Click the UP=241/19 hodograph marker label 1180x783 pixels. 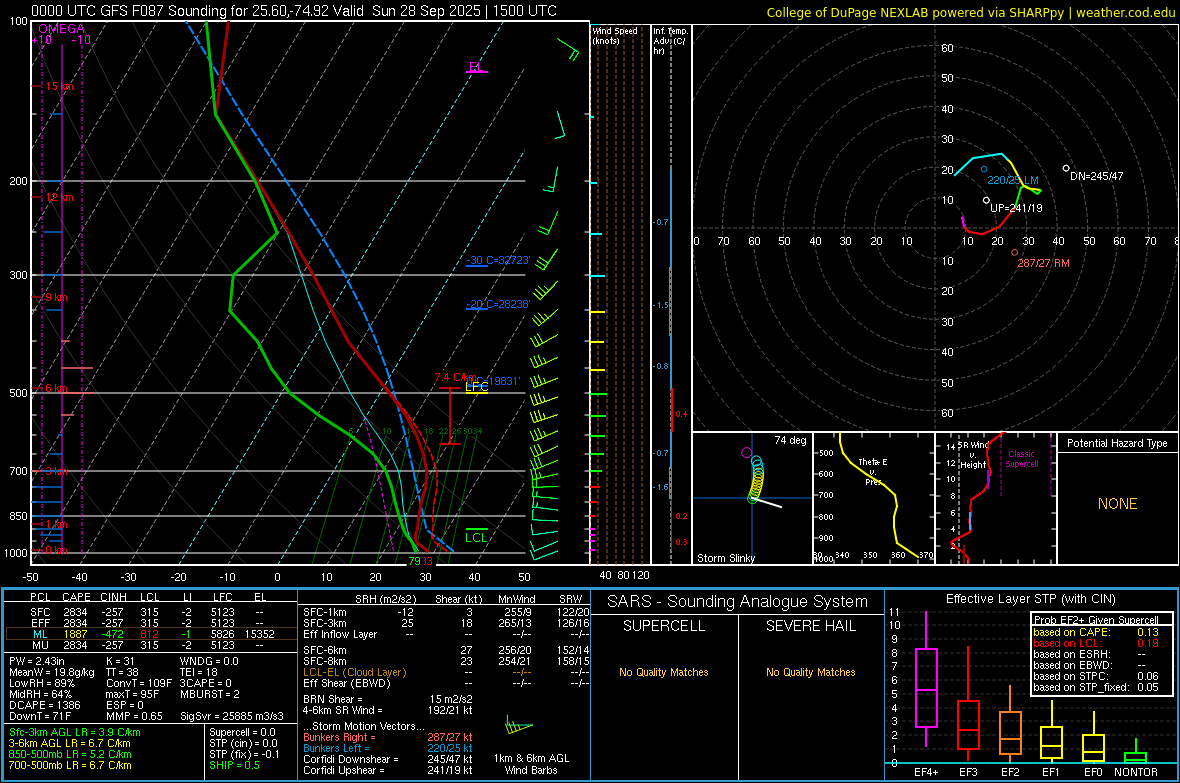pos(1016,208)
